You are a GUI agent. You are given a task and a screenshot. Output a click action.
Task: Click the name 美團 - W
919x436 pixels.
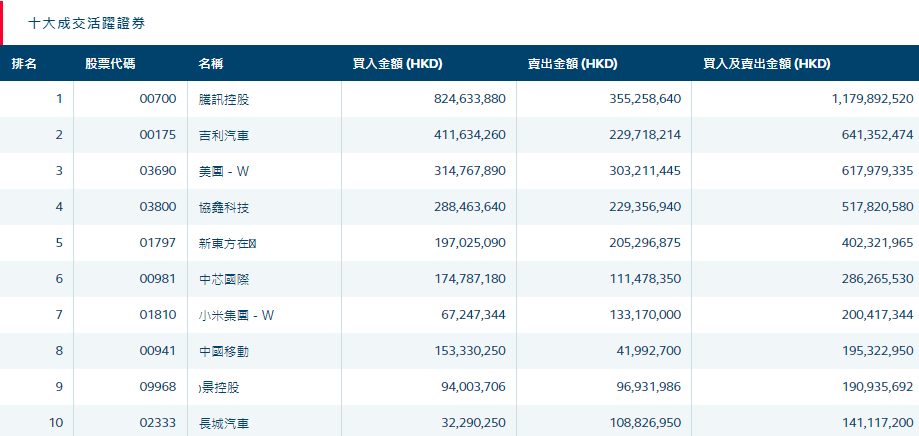[224, 171]
